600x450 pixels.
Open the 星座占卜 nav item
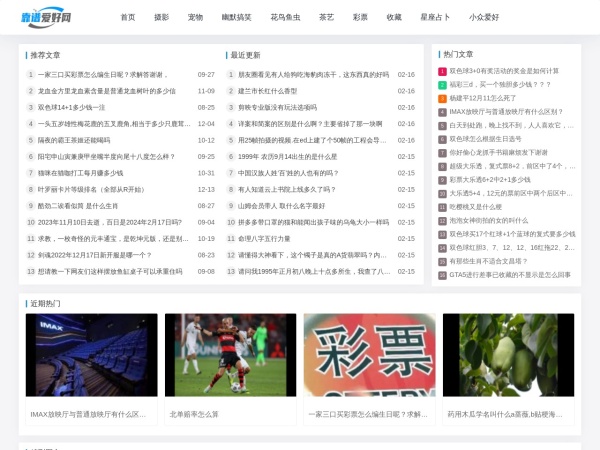pos(435,17)
